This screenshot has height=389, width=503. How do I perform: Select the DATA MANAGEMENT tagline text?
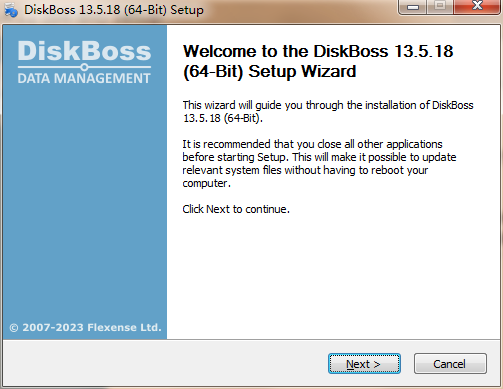tap(84, 78)
